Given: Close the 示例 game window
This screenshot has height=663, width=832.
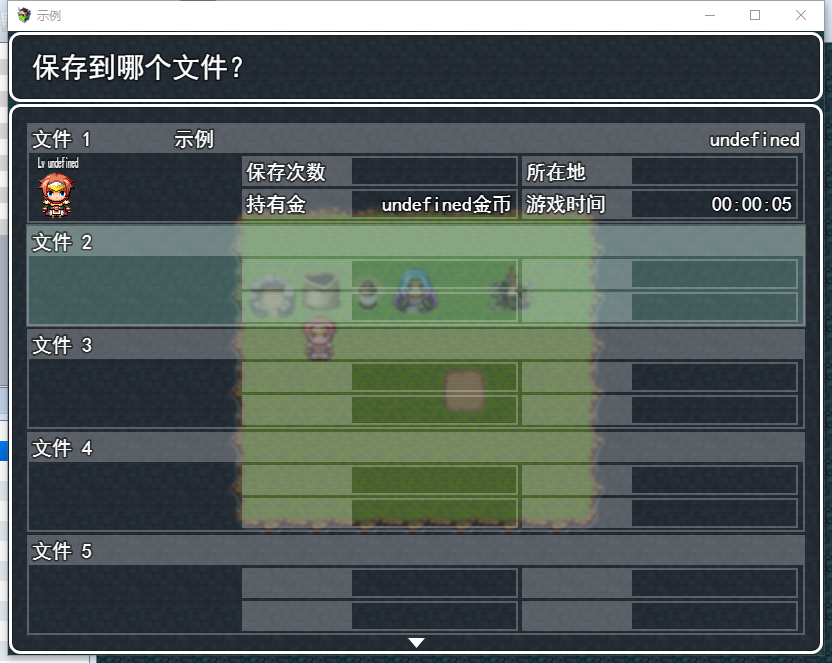Looking at the screenshot, I should pos(801,15).
